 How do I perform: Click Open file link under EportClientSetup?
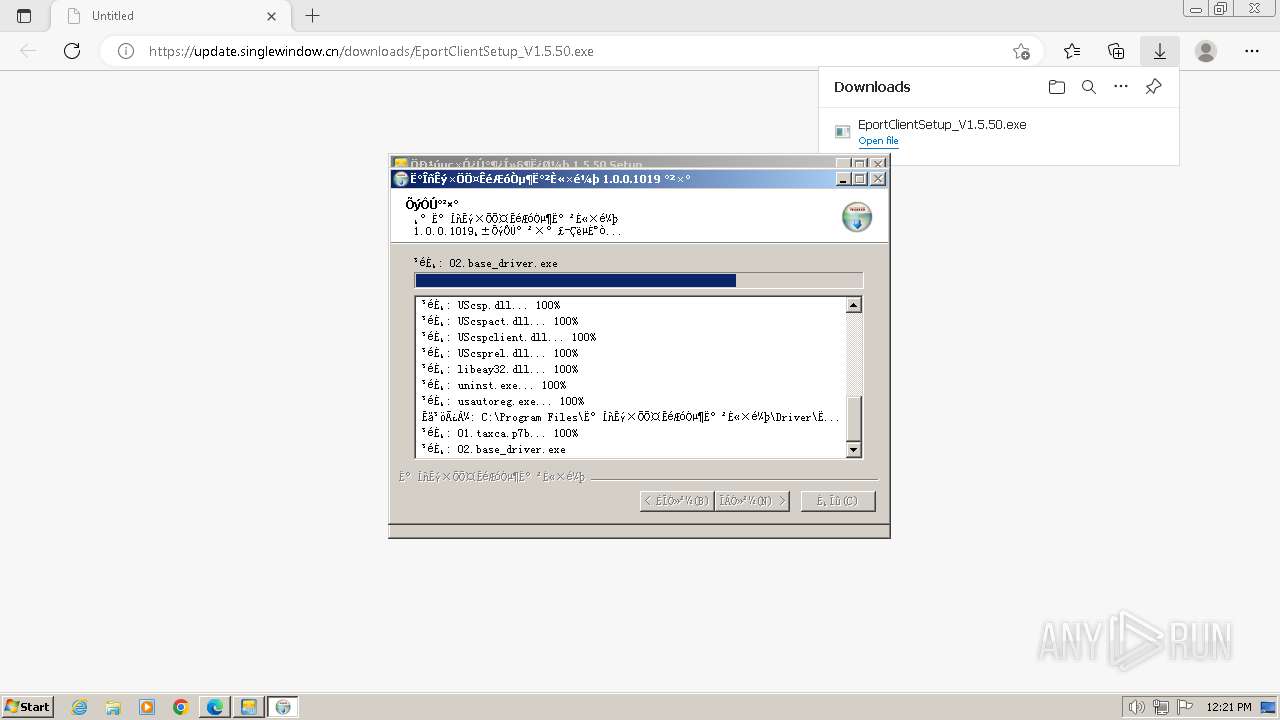pyautogui.click(x=878, y=141)
